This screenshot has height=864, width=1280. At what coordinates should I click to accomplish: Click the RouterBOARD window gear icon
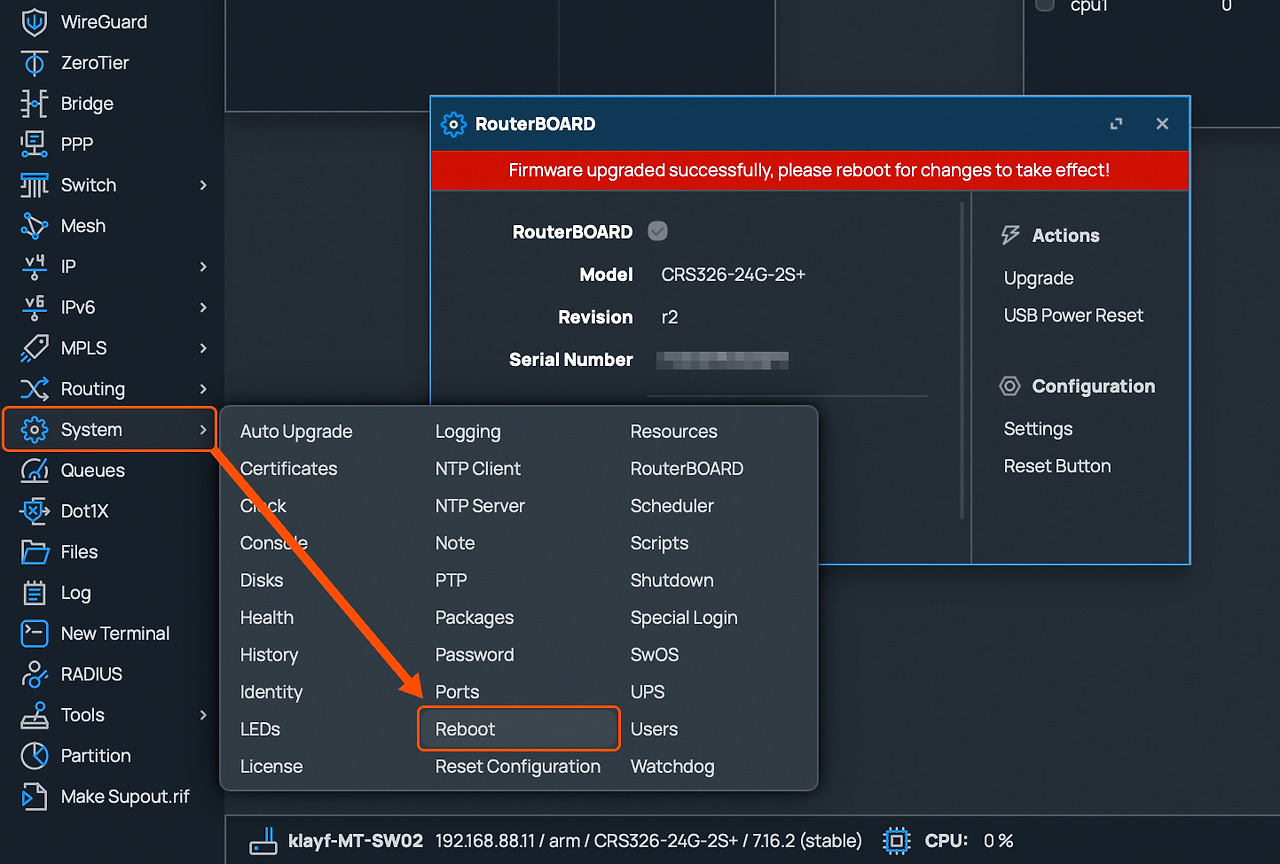tap(453, 124)
